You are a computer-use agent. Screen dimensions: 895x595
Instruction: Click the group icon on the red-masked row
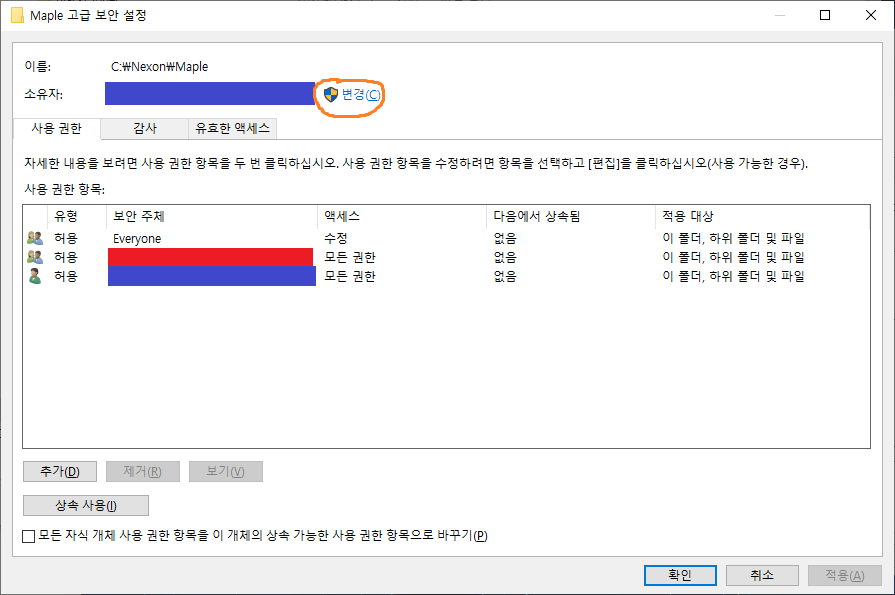35,257
